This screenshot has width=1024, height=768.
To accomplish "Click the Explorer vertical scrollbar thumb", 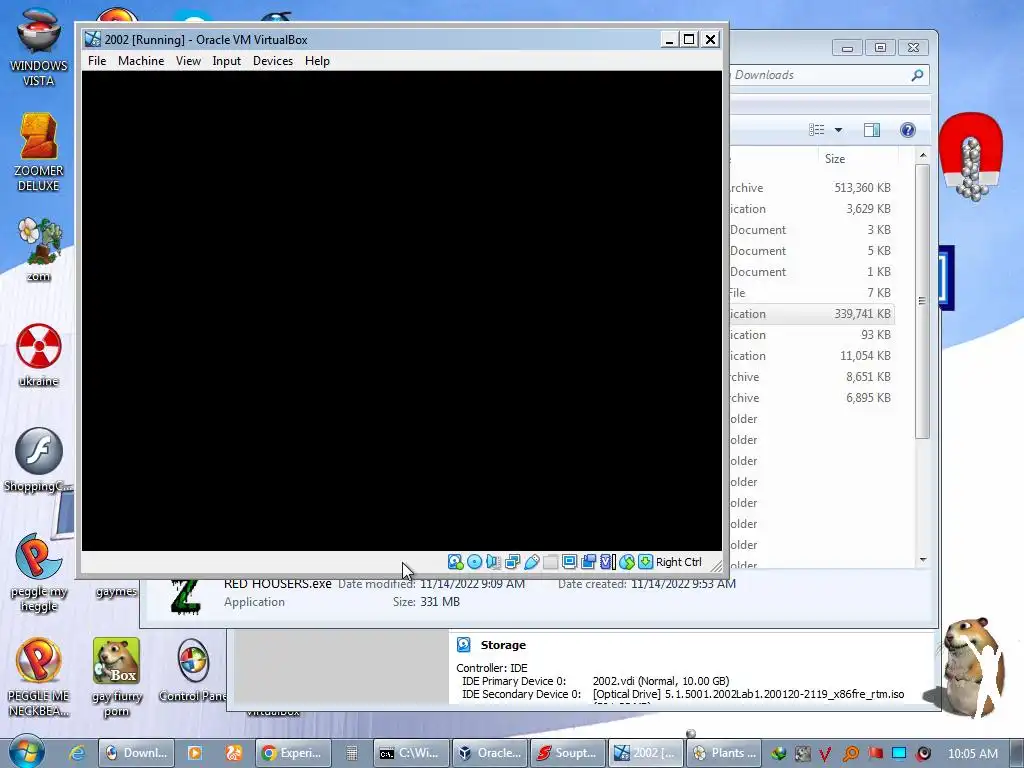I will click(x=923, y=300).
